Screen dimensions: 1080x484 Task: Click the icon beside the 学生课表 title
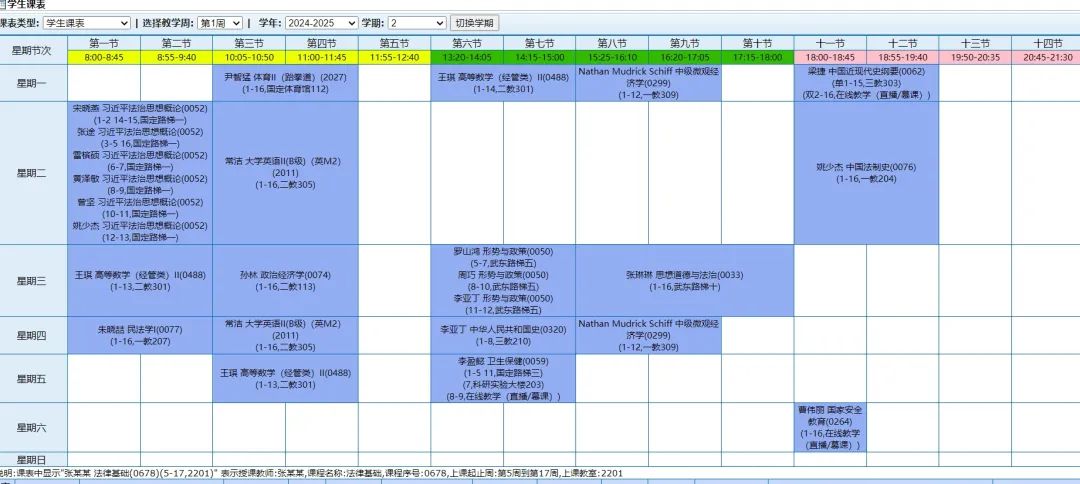point(4,5)
